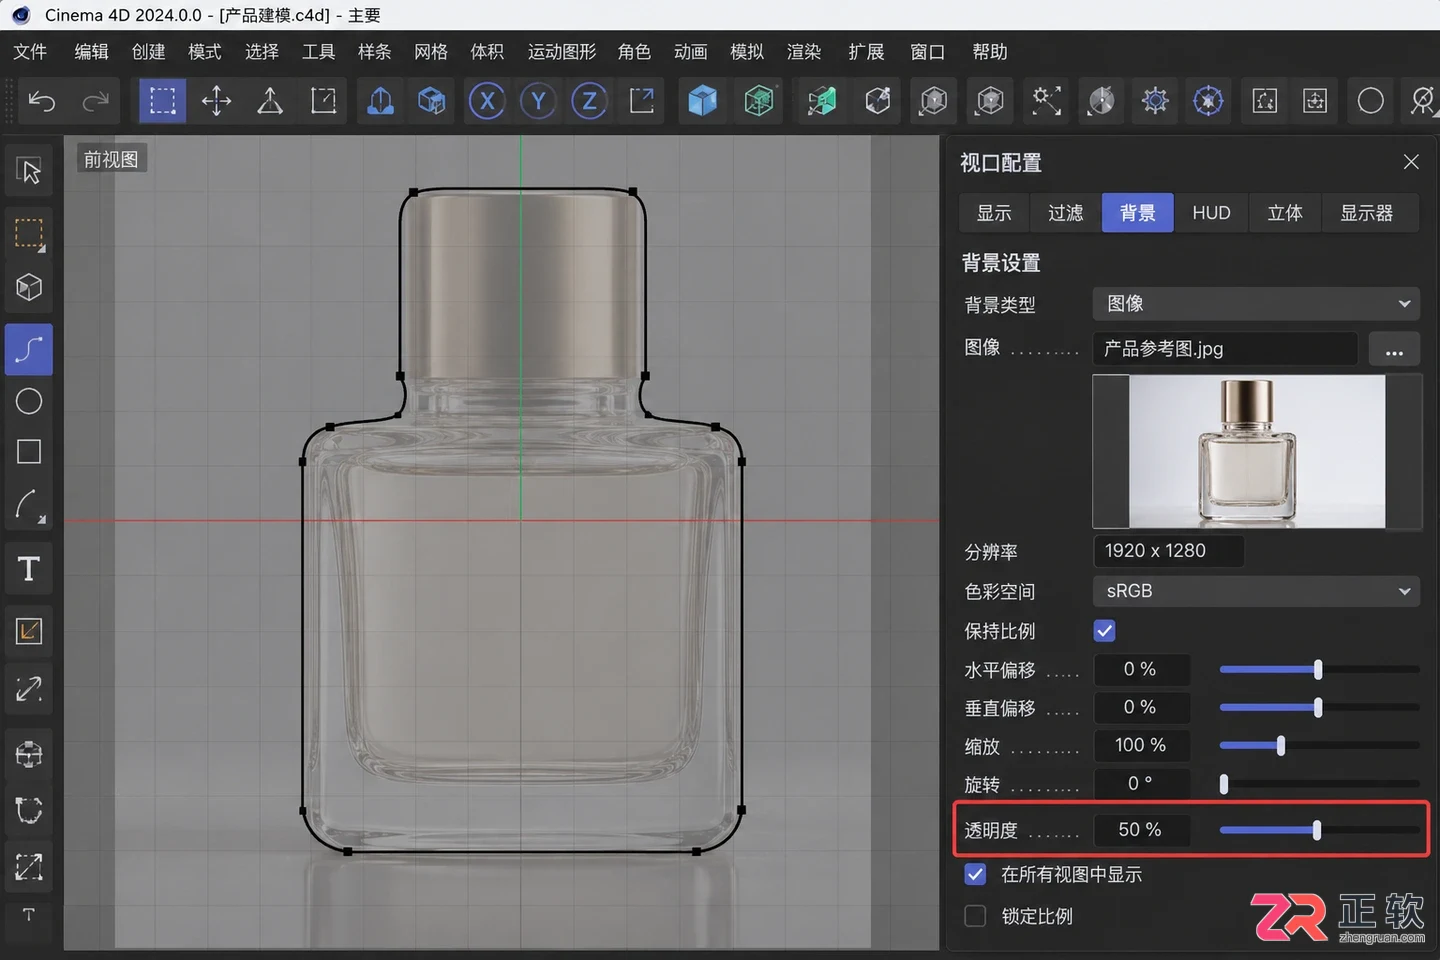The height and width of the screenshot is (960, 1440).
Task: Uncheck the 保持比例 checkbox
Action: 1105,631
